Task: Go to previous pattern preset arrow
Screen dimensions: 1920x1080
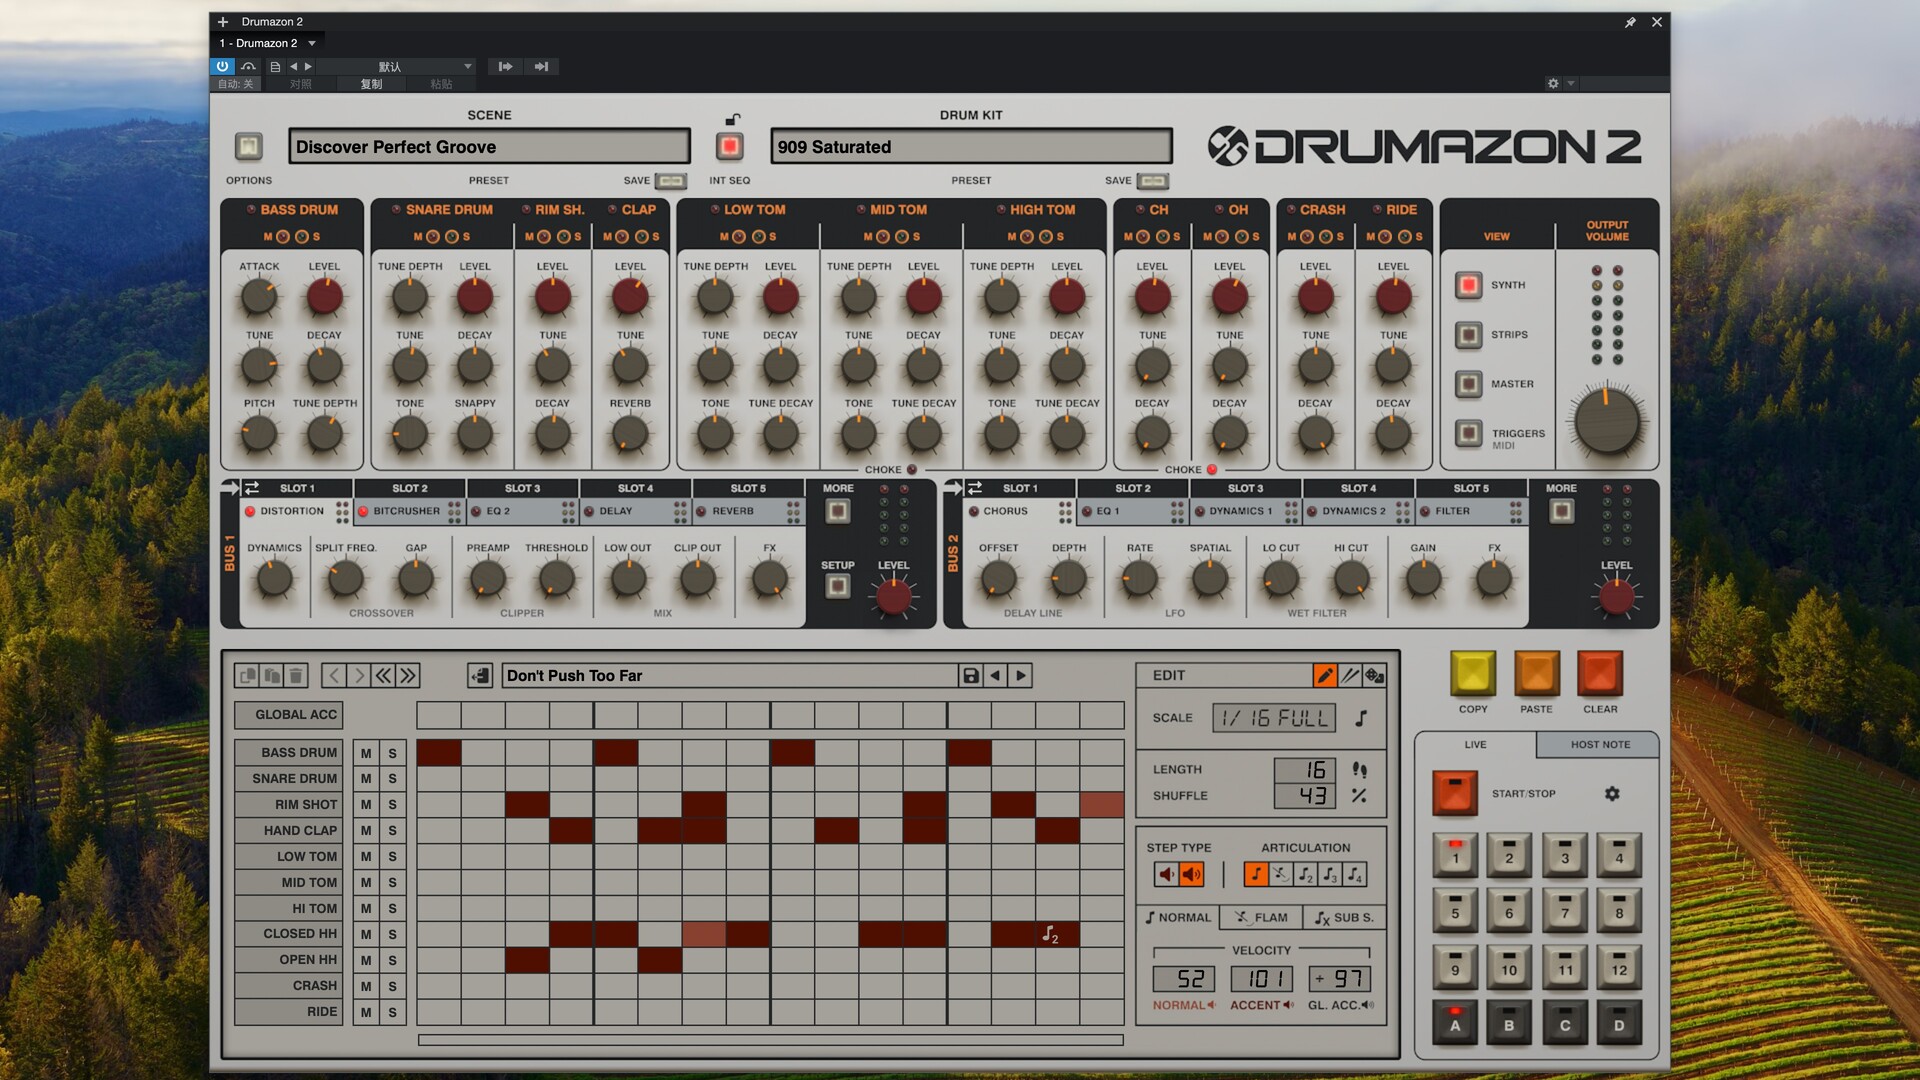Action: (x=995, y=676)
